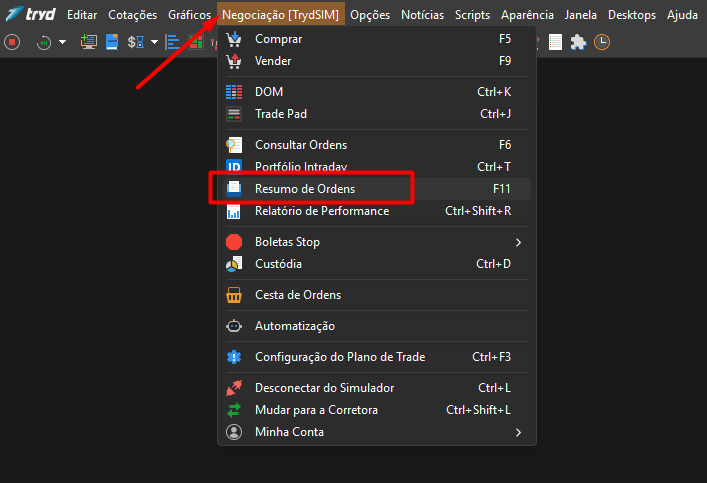Open the dropdown arrow beside the dollar hourglass icon

pyautogui.click(x=154, y=42)
